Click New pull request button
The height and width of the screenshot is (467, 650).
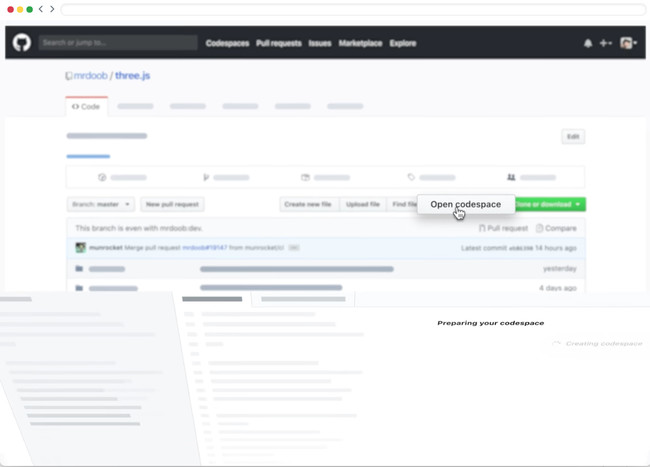pos(172,204)
